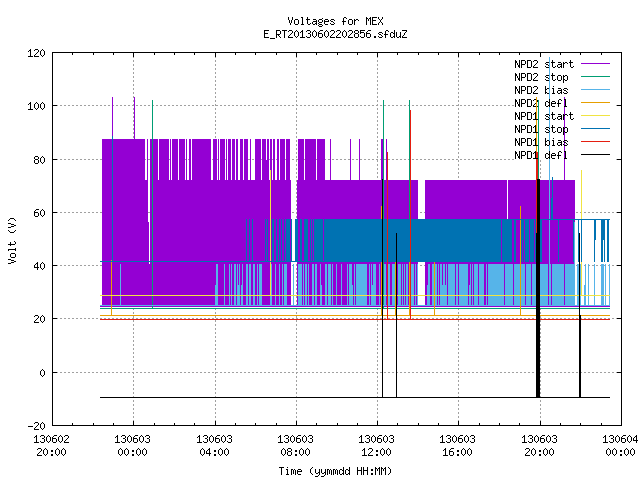Click the 130602 20:00 x-axis tick label
The image size is (640, 480).
51,446
